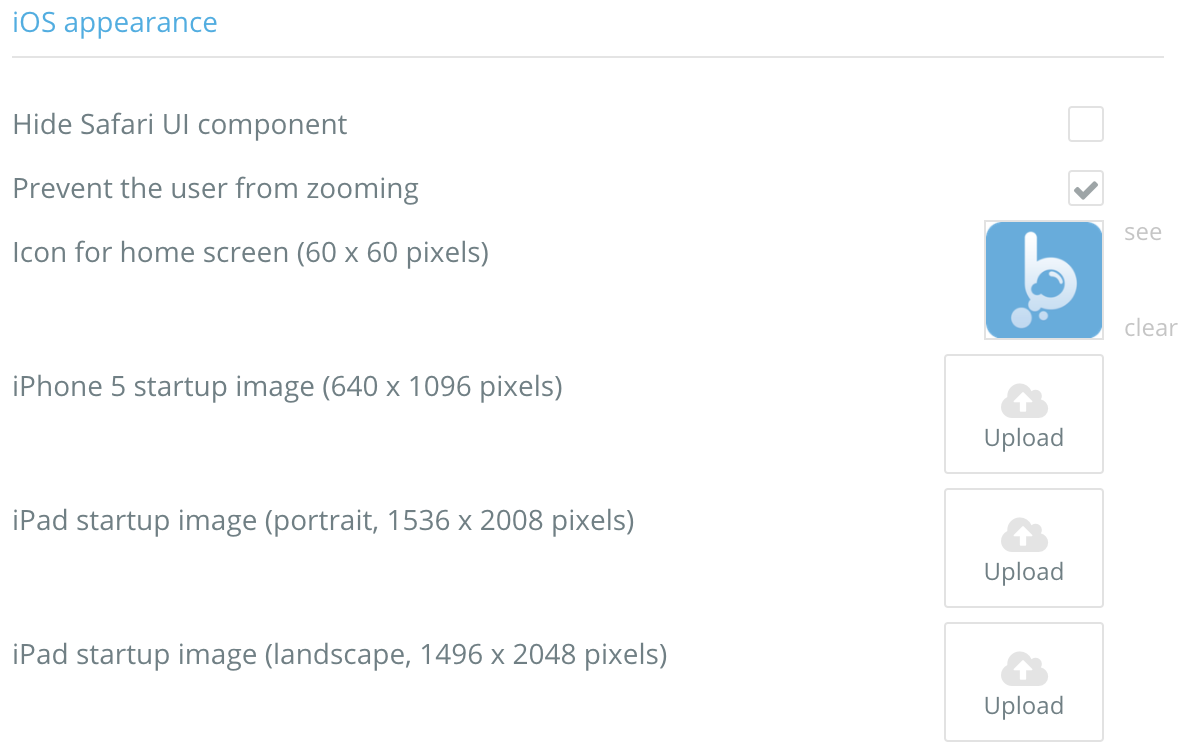Open the upload box beside iPad landscape image
1194x754 pixels.
(x=1024, y=682)
